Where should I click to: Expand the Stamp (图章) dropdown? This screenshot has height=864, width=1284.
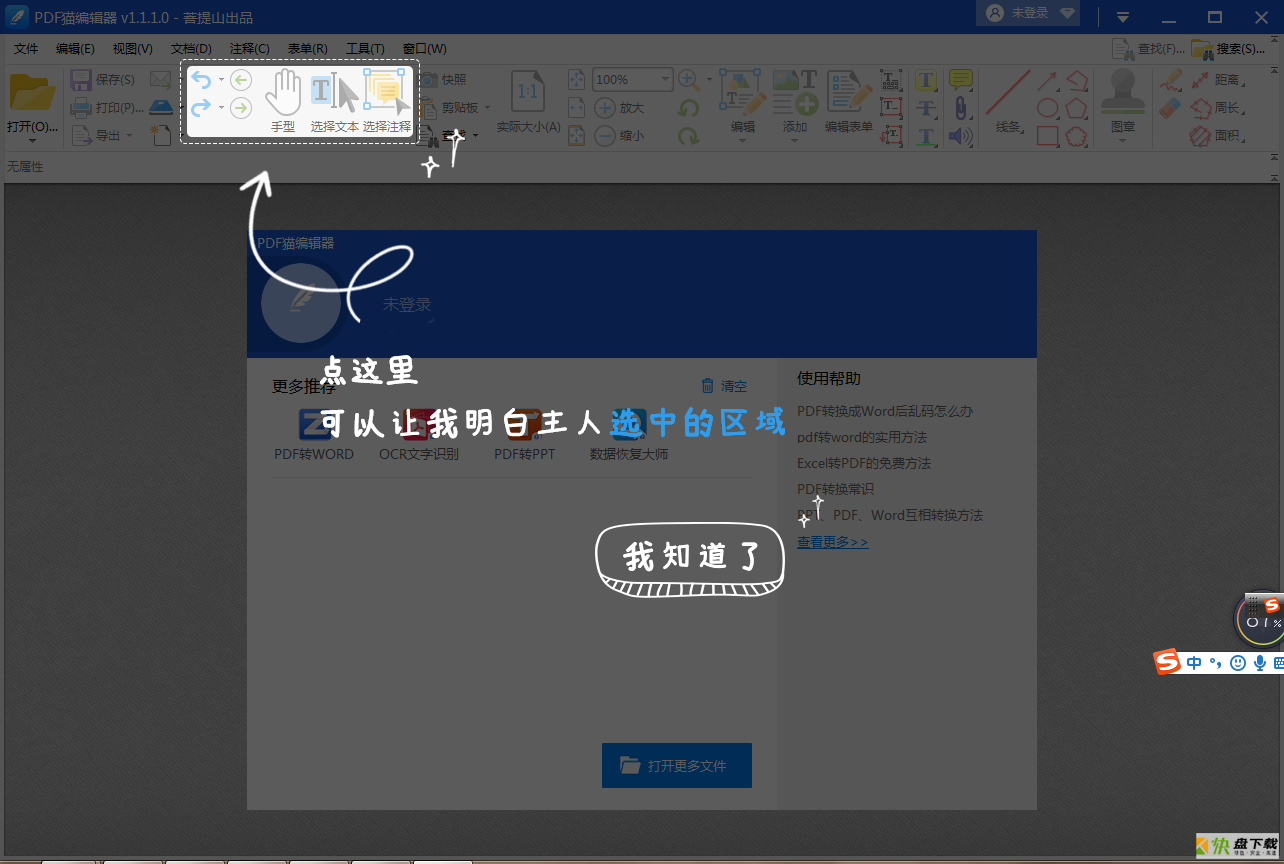coord(1122,141)
